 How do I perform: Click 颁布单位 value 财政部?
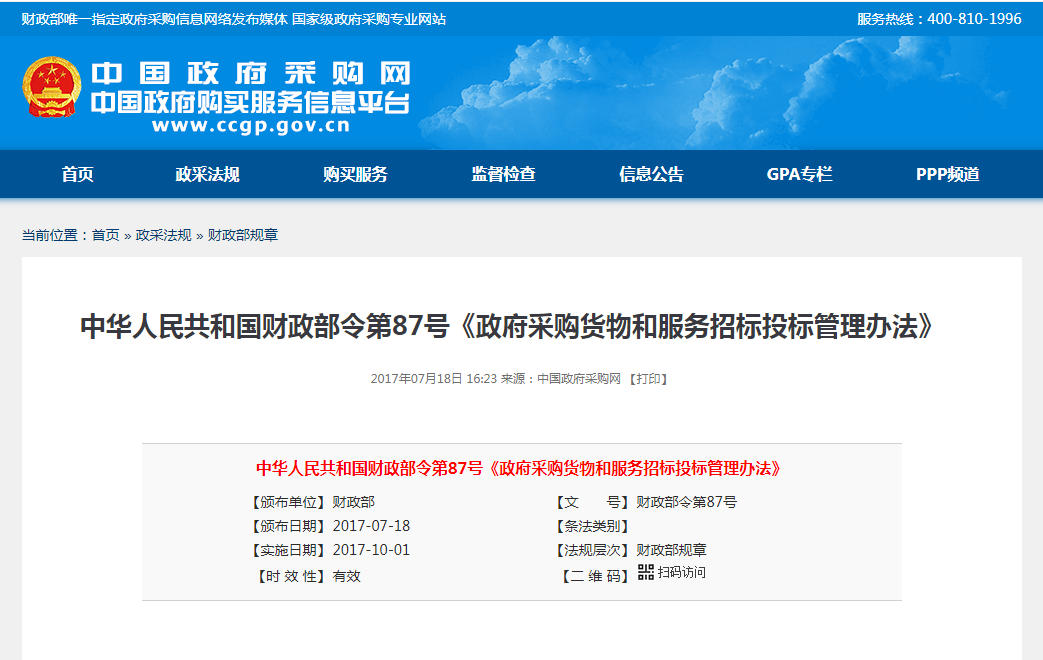coord(354,502)
